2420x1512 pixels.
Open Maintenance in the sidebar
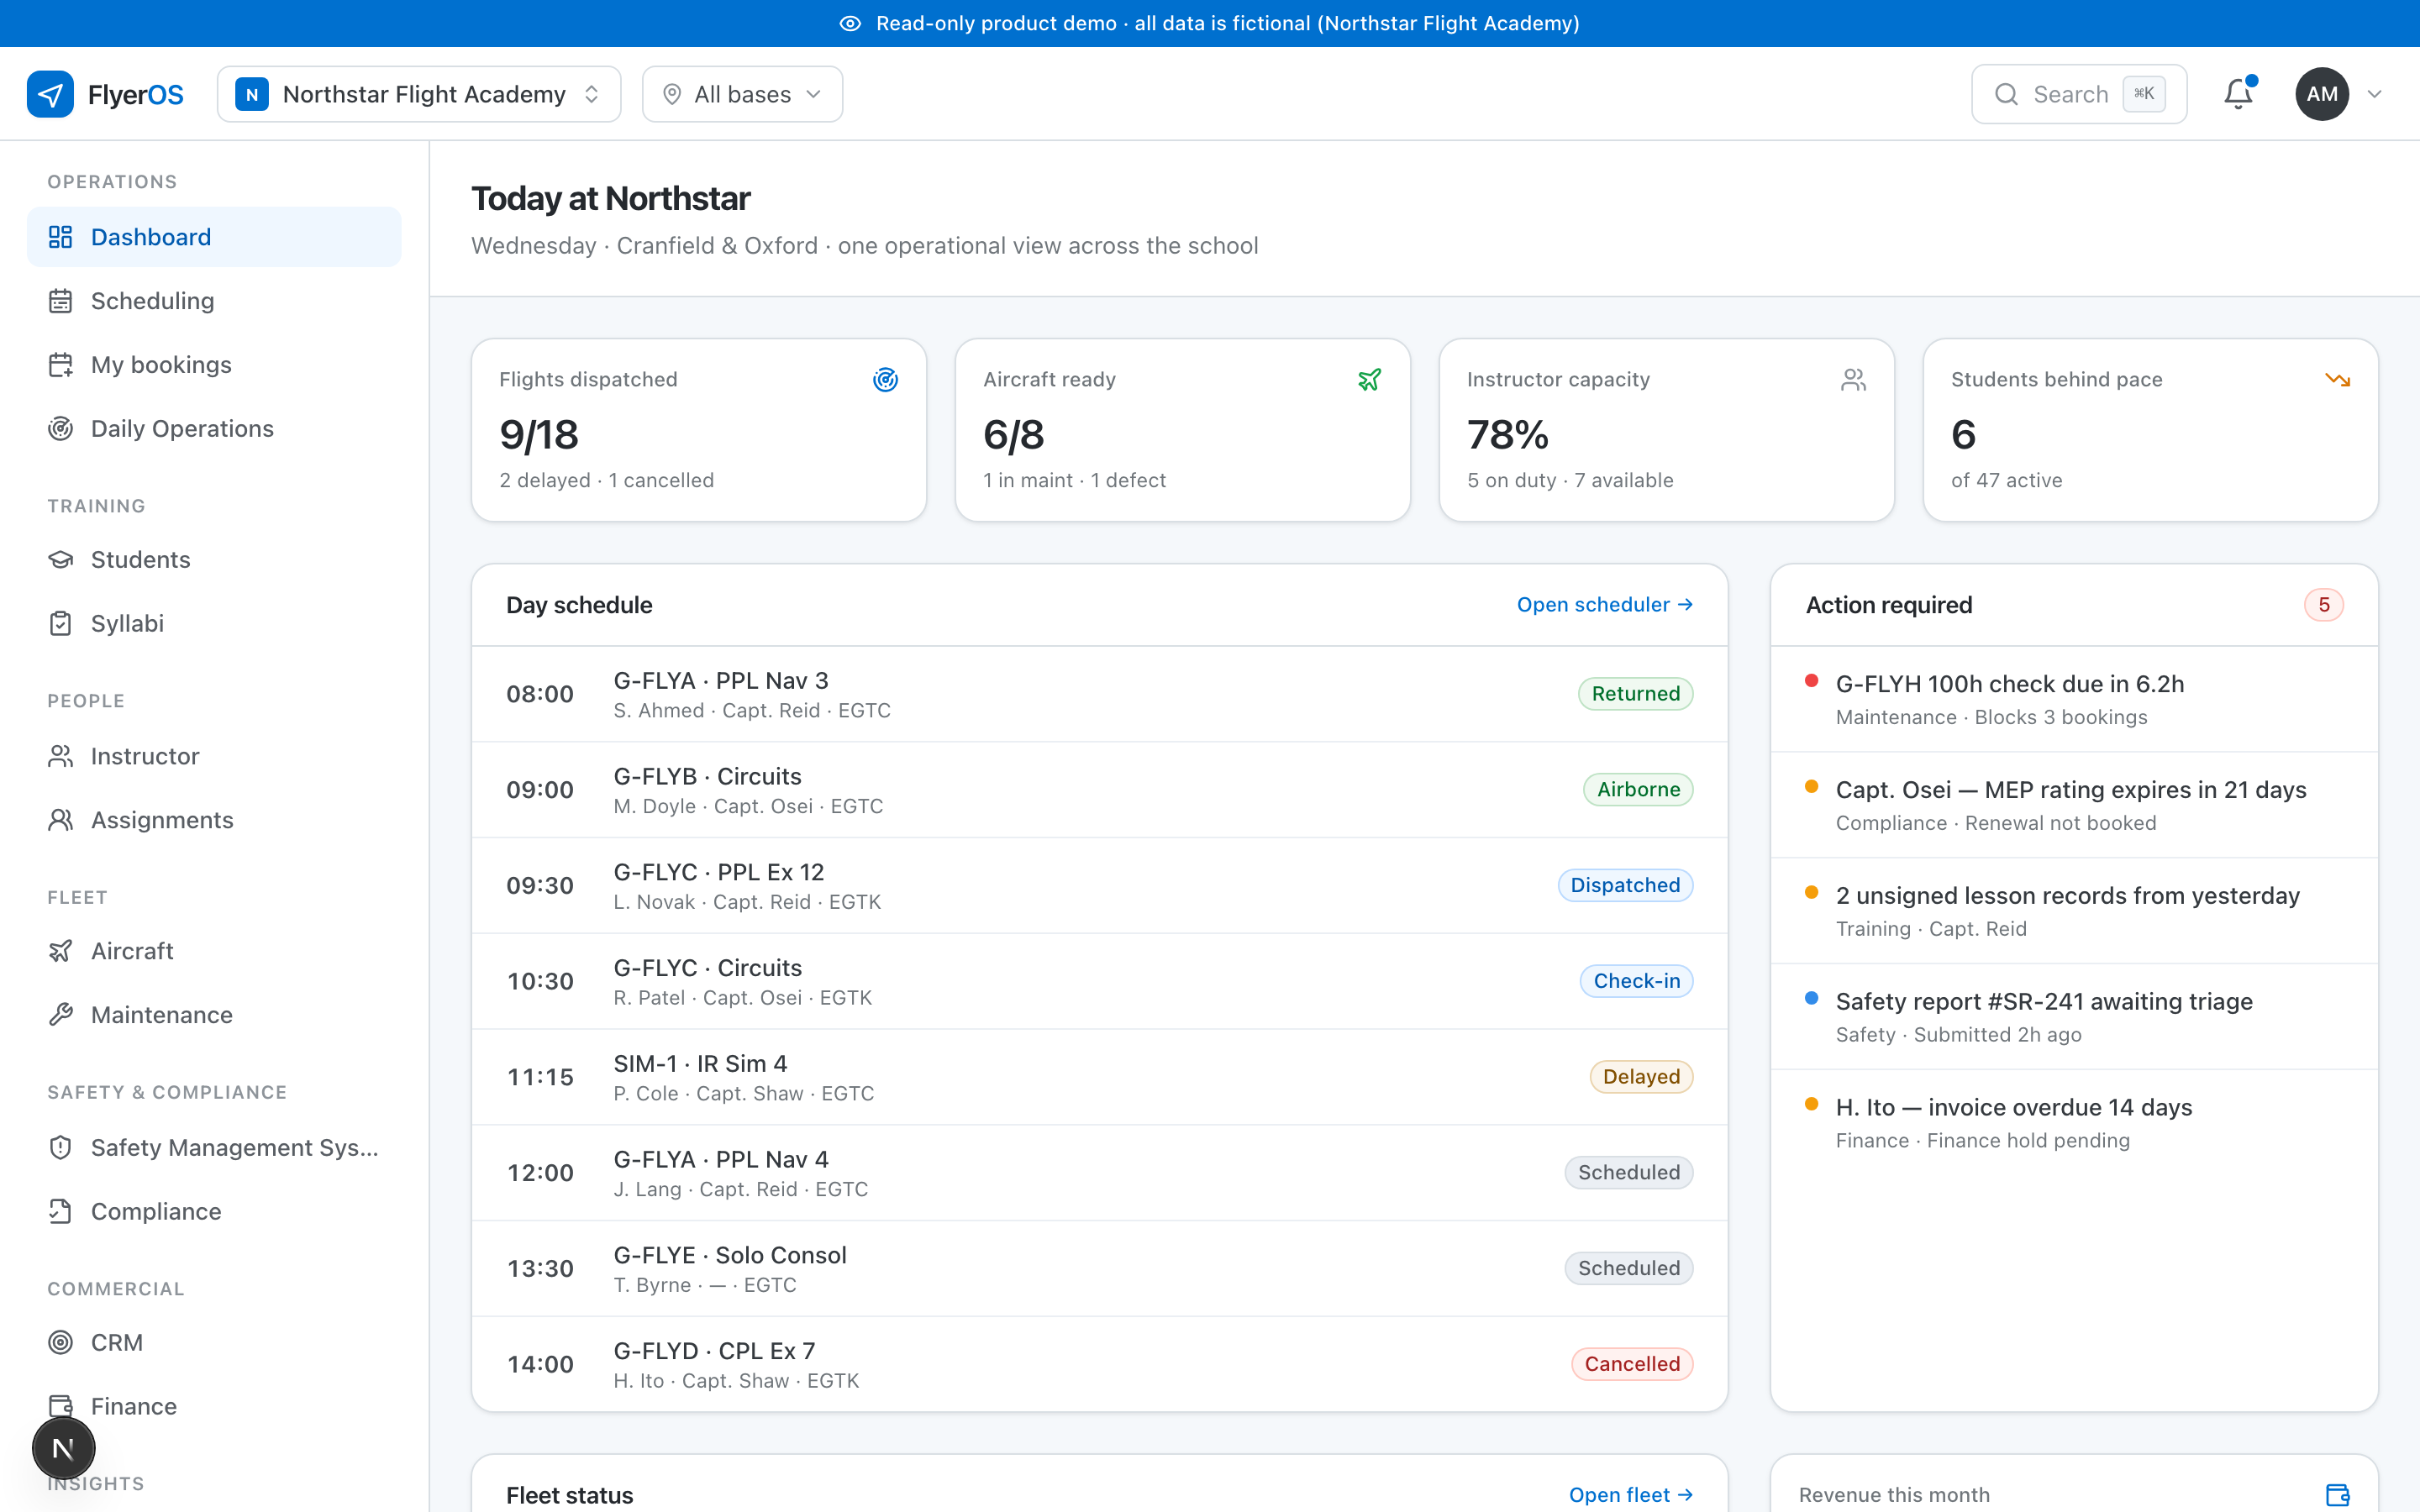pos(214,1016)
